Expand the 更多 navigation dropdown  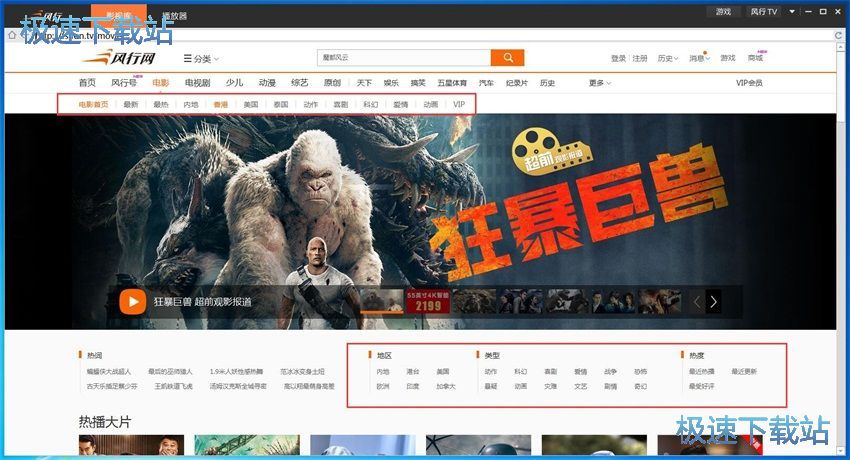[600, 83]
